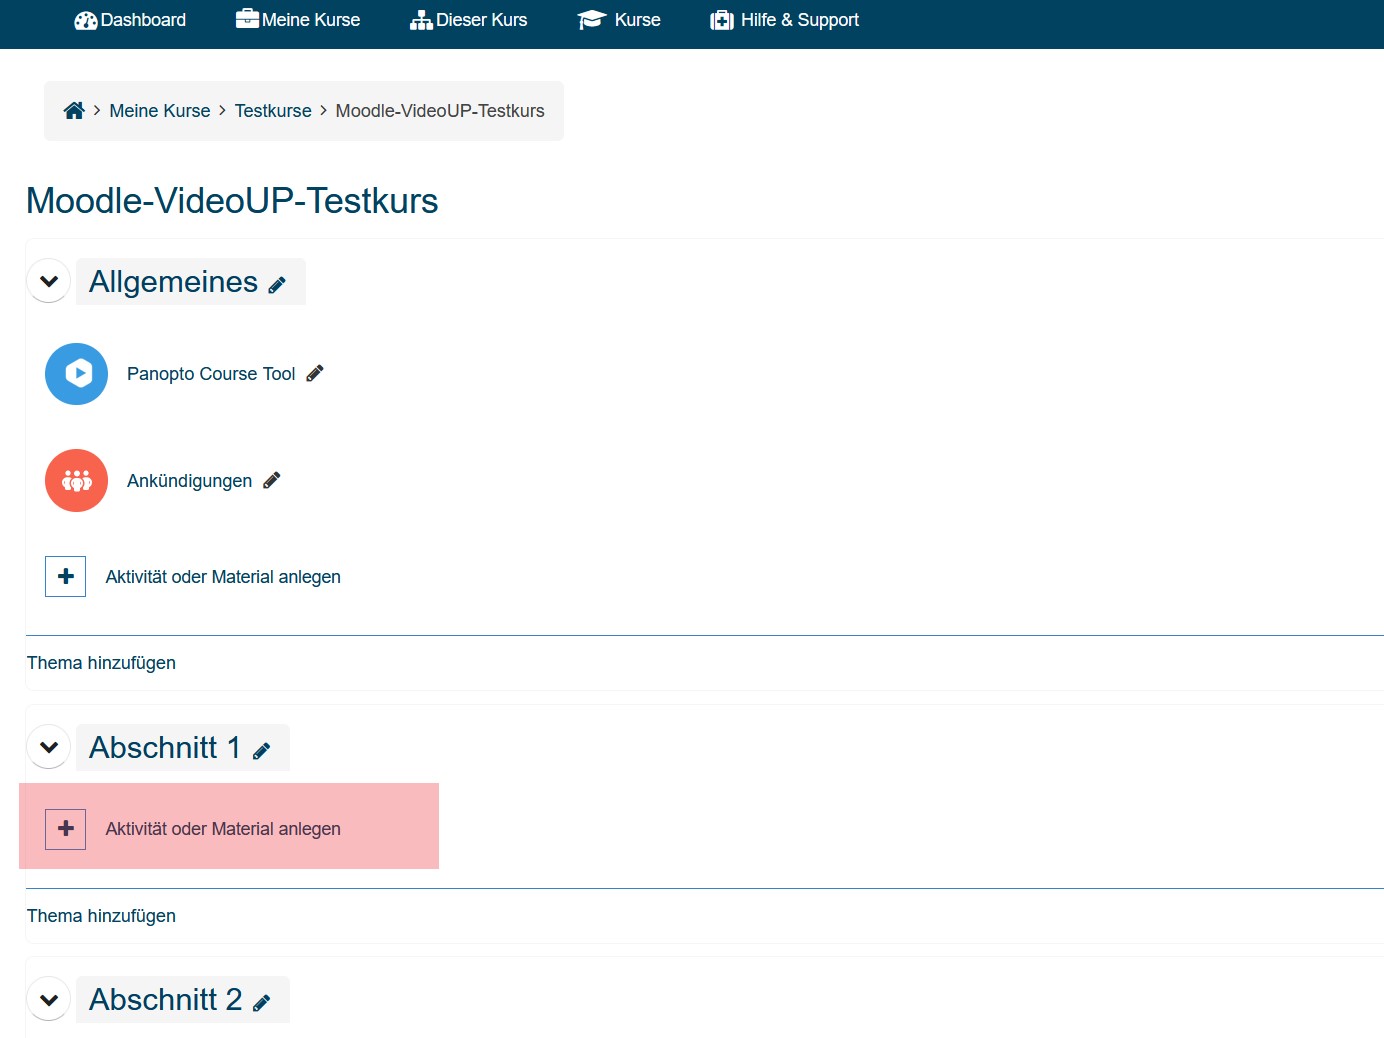1384x1038 pixels.
Task: Open Hilfe & Support menu
Action: pyautogui.click(x=785, y=20)
